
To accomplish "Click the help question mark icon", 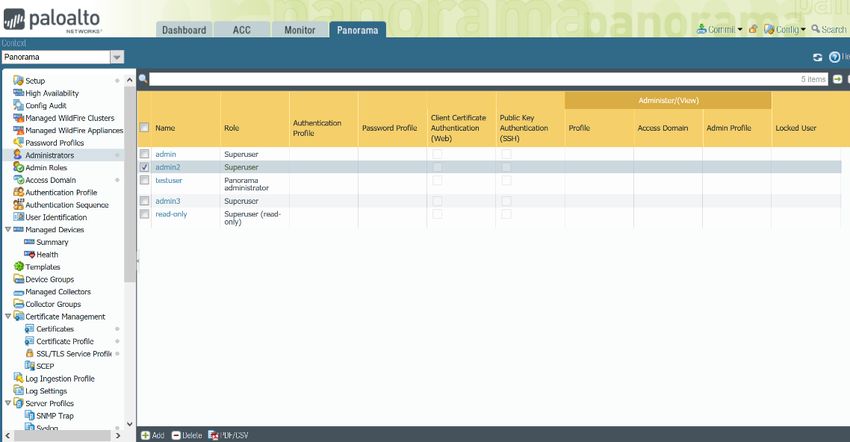I will click(834, 57).
